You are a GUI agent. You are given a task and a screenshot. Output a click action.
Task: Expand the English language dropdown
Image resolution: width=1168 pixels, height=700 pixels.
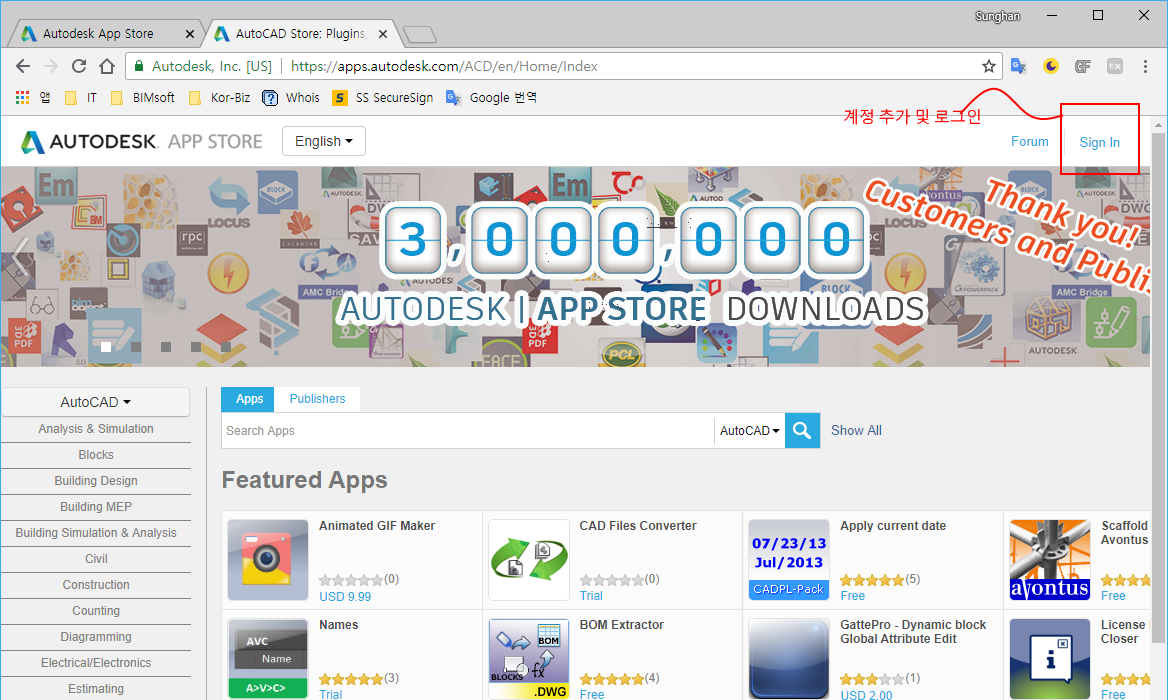tap(323, 142)
